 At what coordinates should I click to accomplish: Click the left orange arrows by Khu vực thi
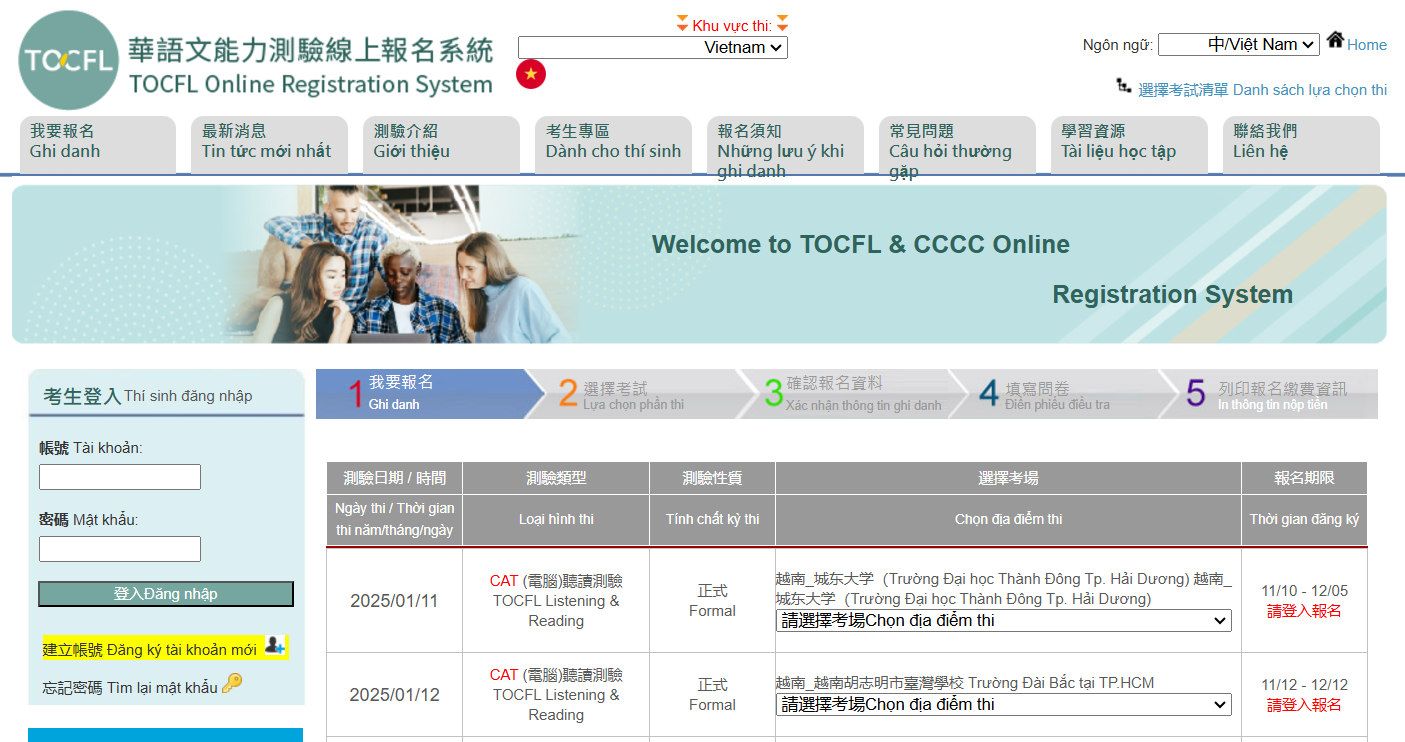tap(682, 23)
